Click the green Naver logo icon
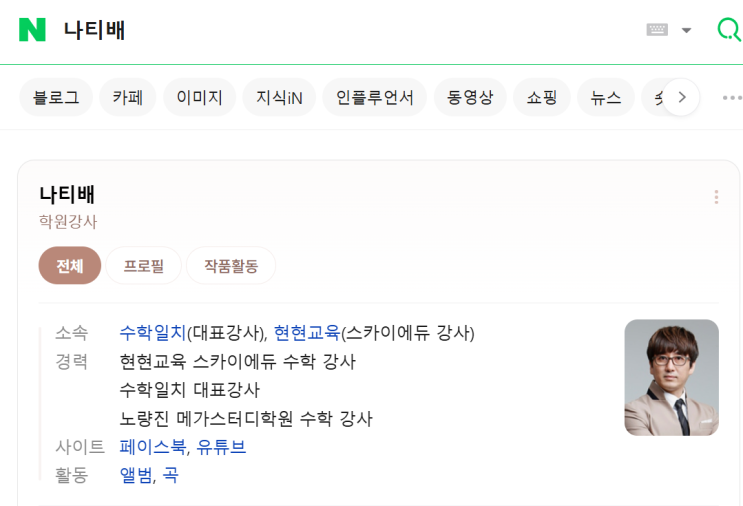The width and height of the screenshot is (743, 506). click(x=32, y=30)
